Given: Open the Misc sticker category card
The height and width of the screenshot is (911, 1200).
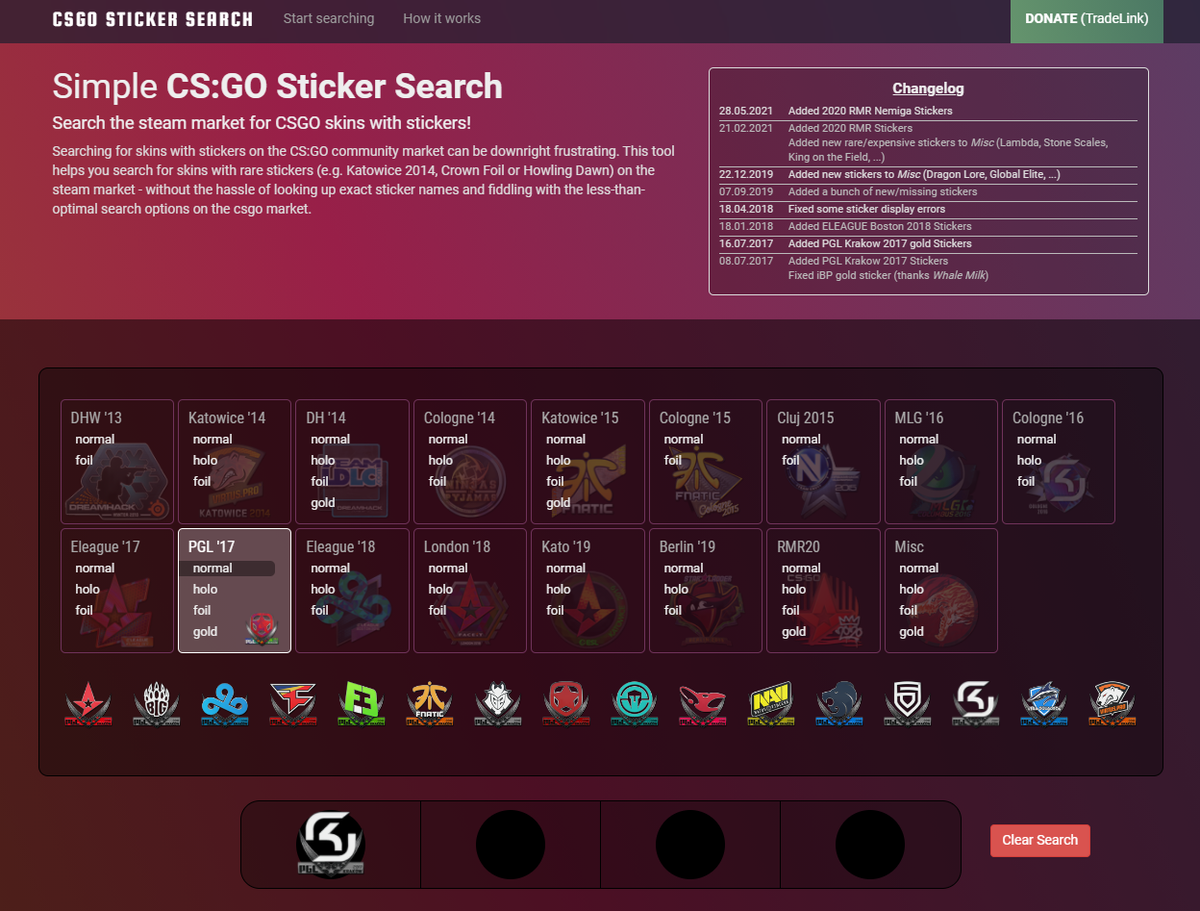Looking at the screenshot, I should click(941, 591).
